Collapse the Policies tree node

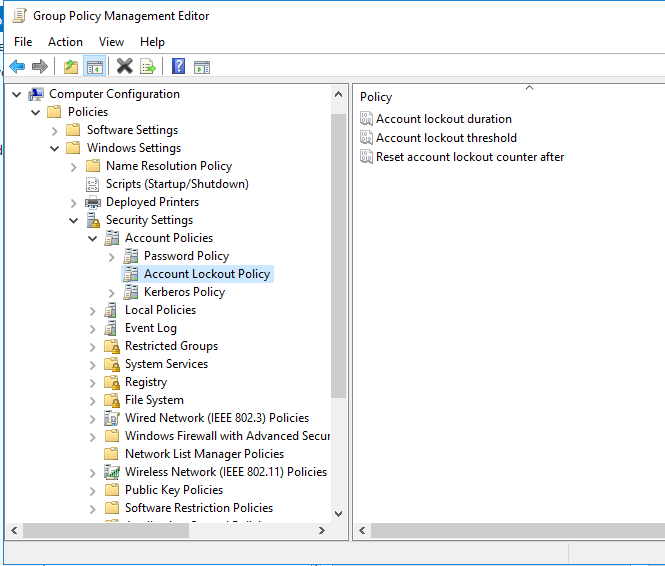36,112
